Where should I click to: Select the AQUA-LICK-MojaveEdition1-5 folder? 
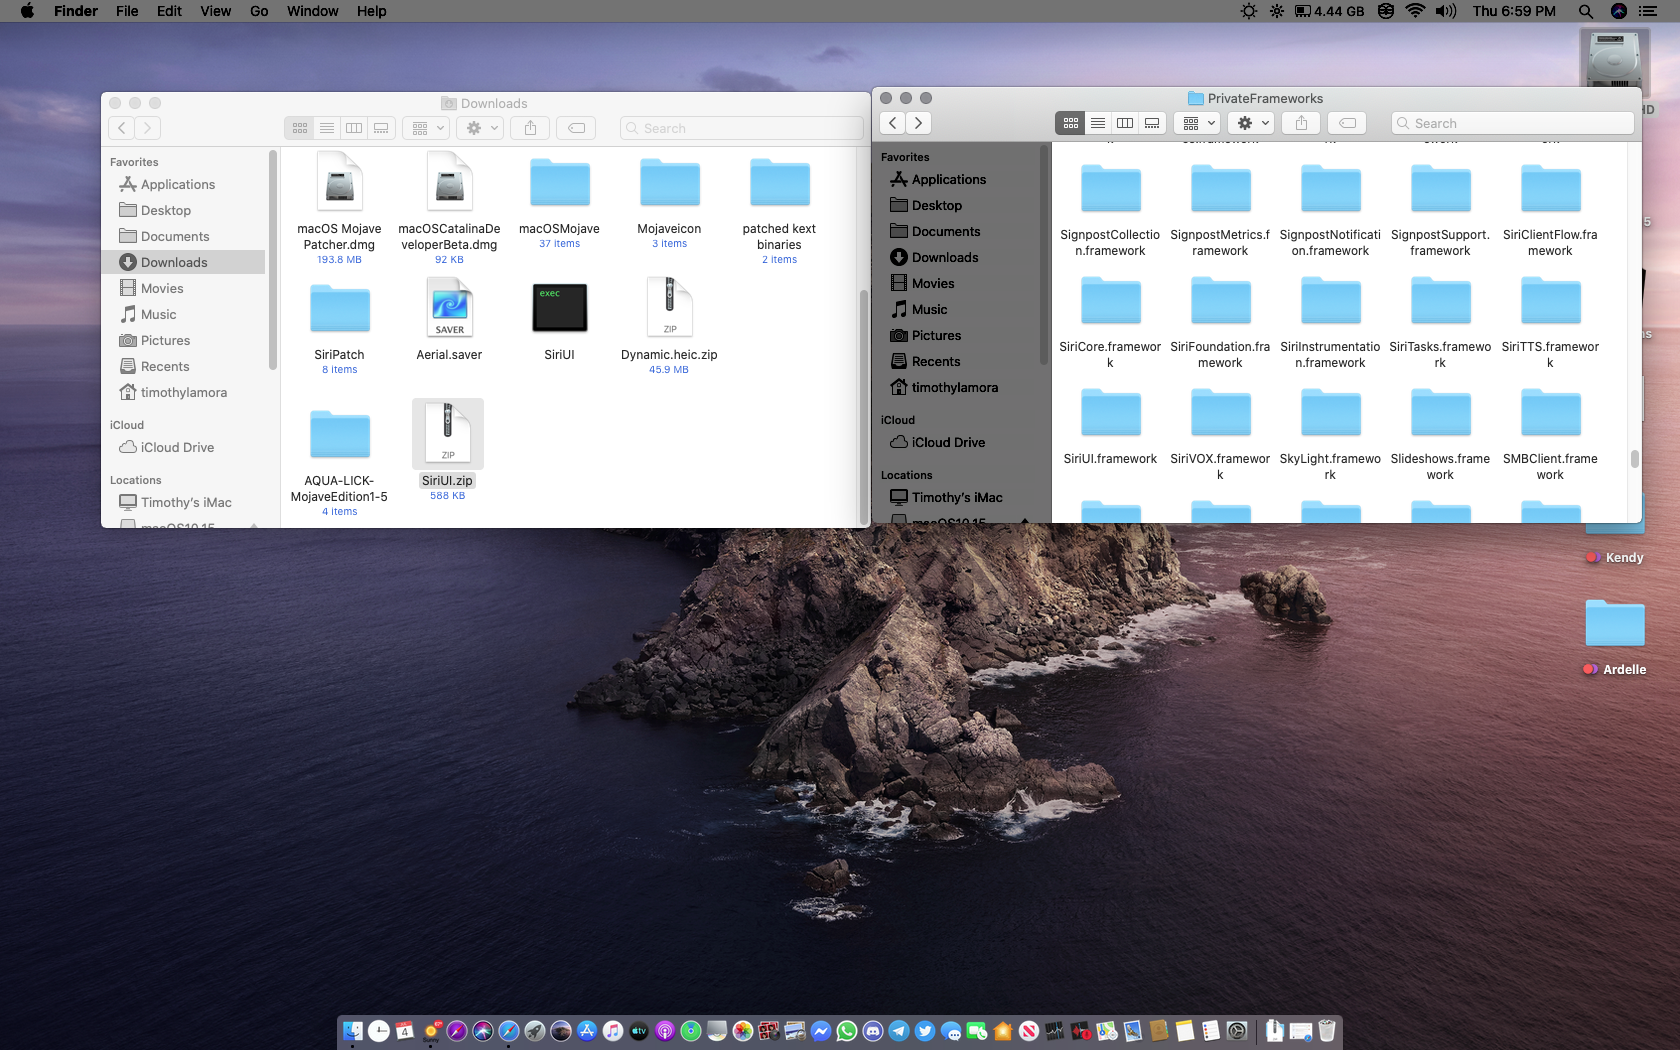tap(340, 435)
